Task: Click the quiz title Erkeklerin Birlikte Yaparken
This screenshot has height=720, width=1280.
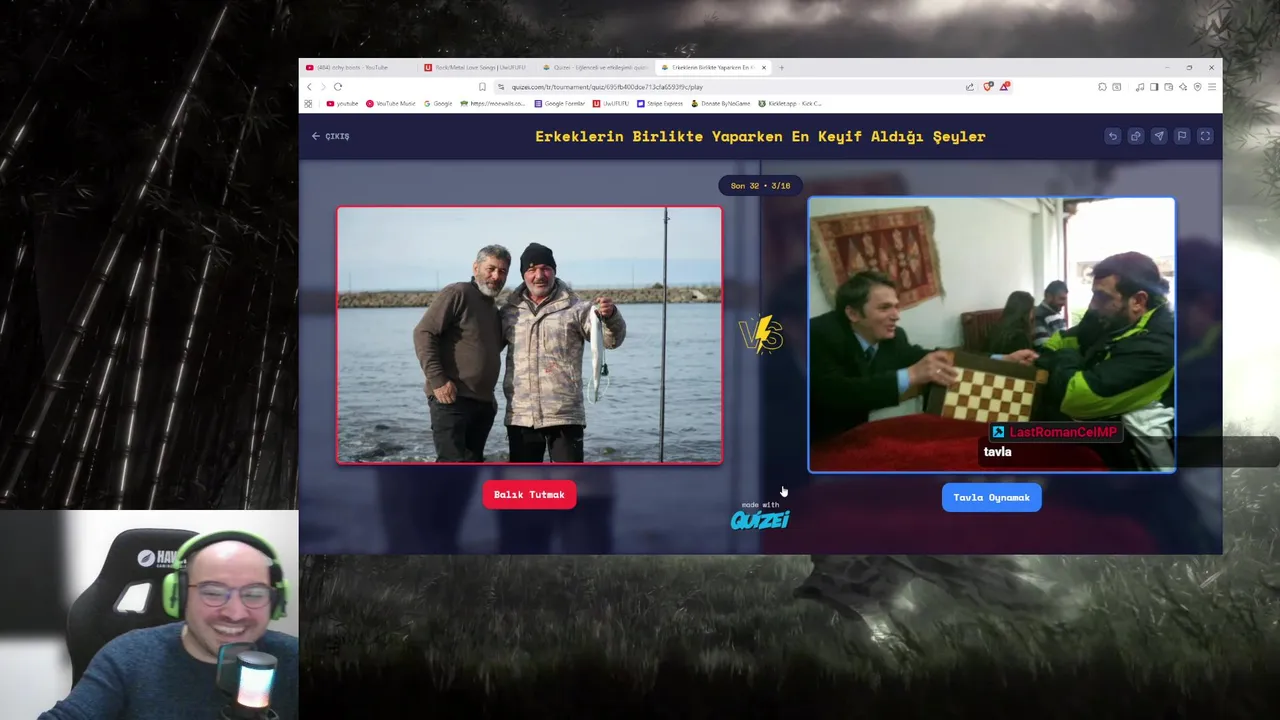Action: [760, 136]
